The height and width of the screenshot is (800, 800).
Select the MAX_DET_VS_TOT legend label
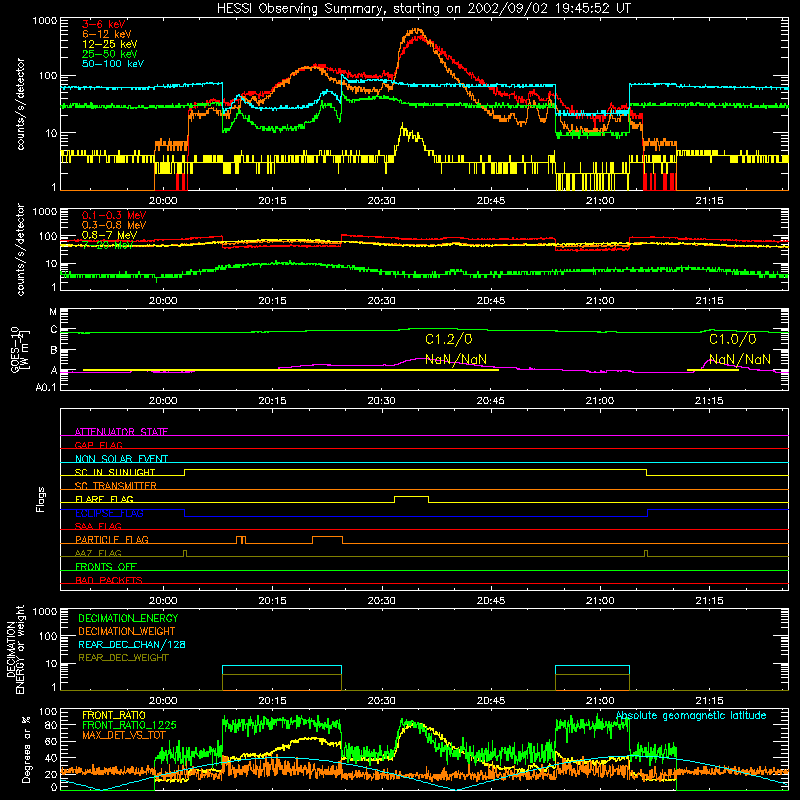tap(124, 735)
